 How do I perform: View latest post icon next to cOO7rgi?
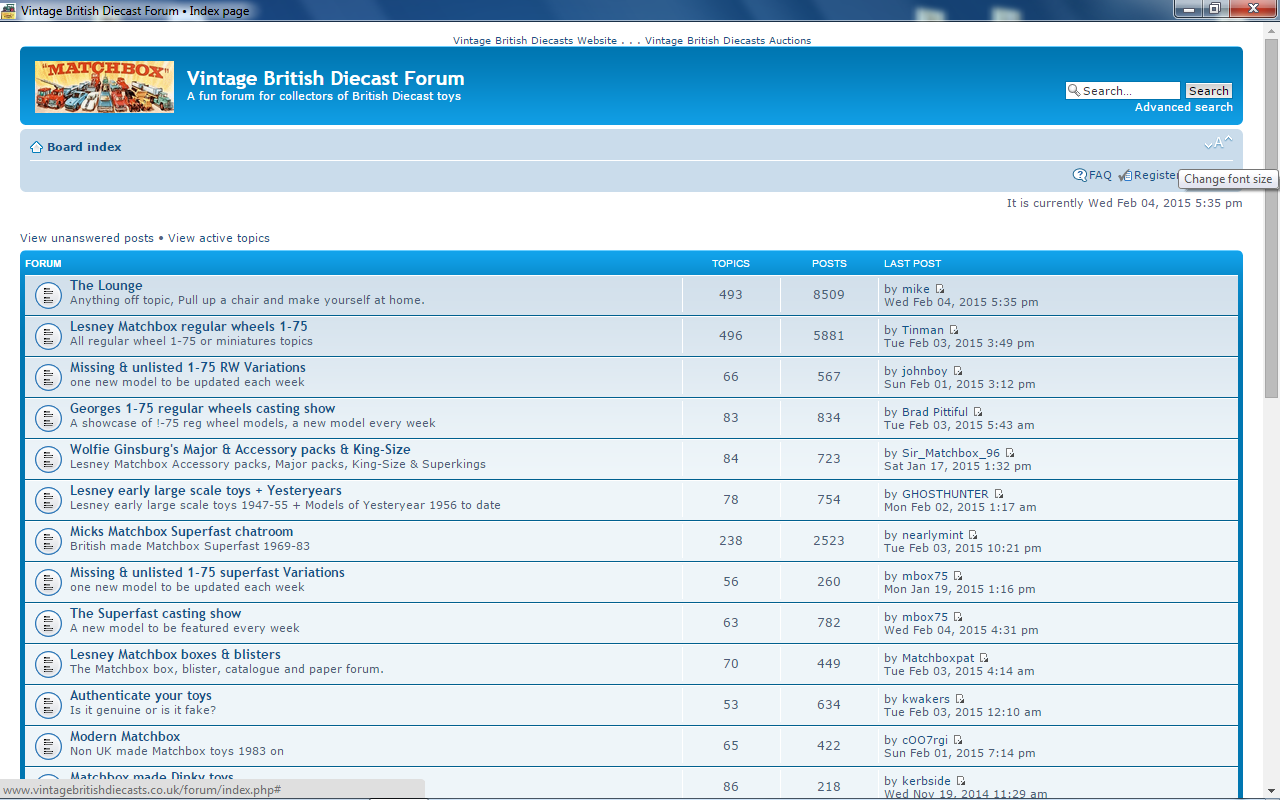[x=958, y=740]
